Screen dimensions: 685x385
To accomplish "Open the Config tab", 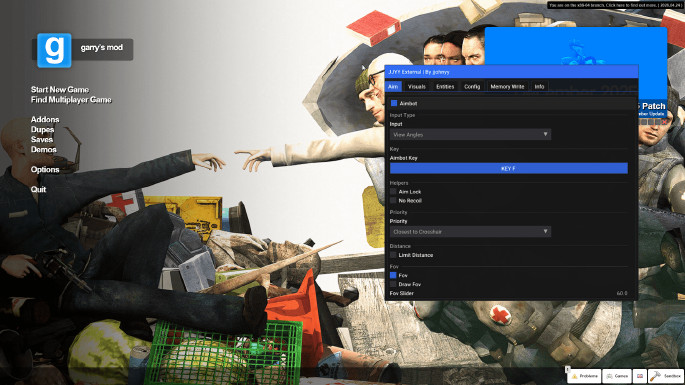I will click(472, 87).
